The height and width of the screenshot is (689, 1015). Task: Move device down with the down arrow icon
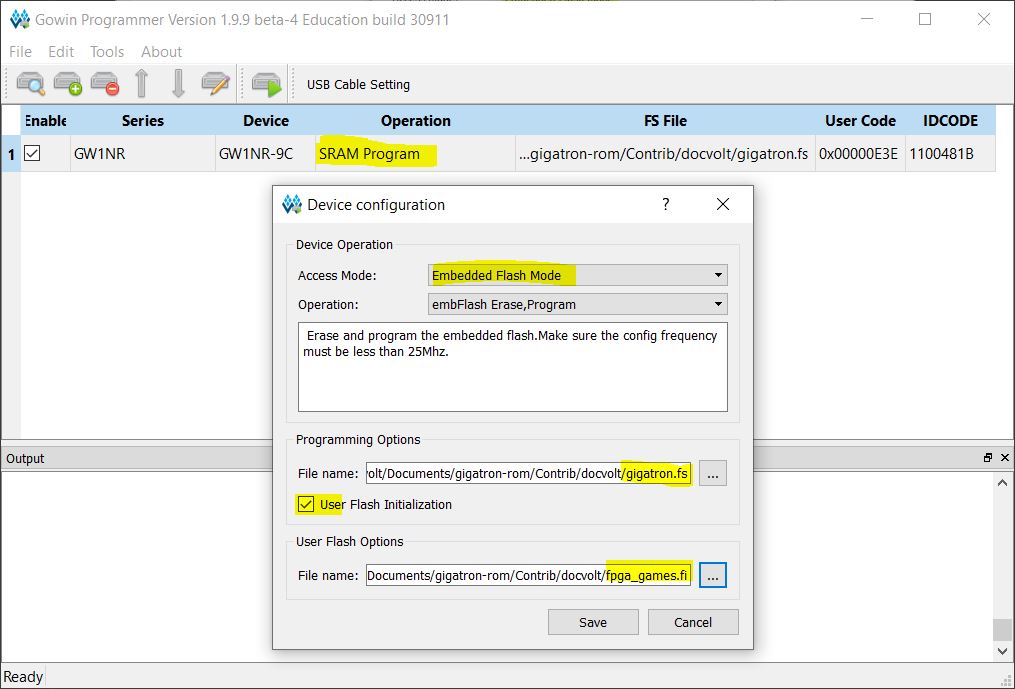pyautogui.click(x=178, y=84)
